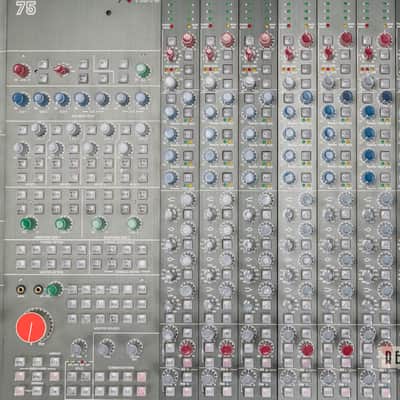Screen dimensions: 400x400
Task: Push lower square button right of master round red knob
Action: tap(43, 78)
